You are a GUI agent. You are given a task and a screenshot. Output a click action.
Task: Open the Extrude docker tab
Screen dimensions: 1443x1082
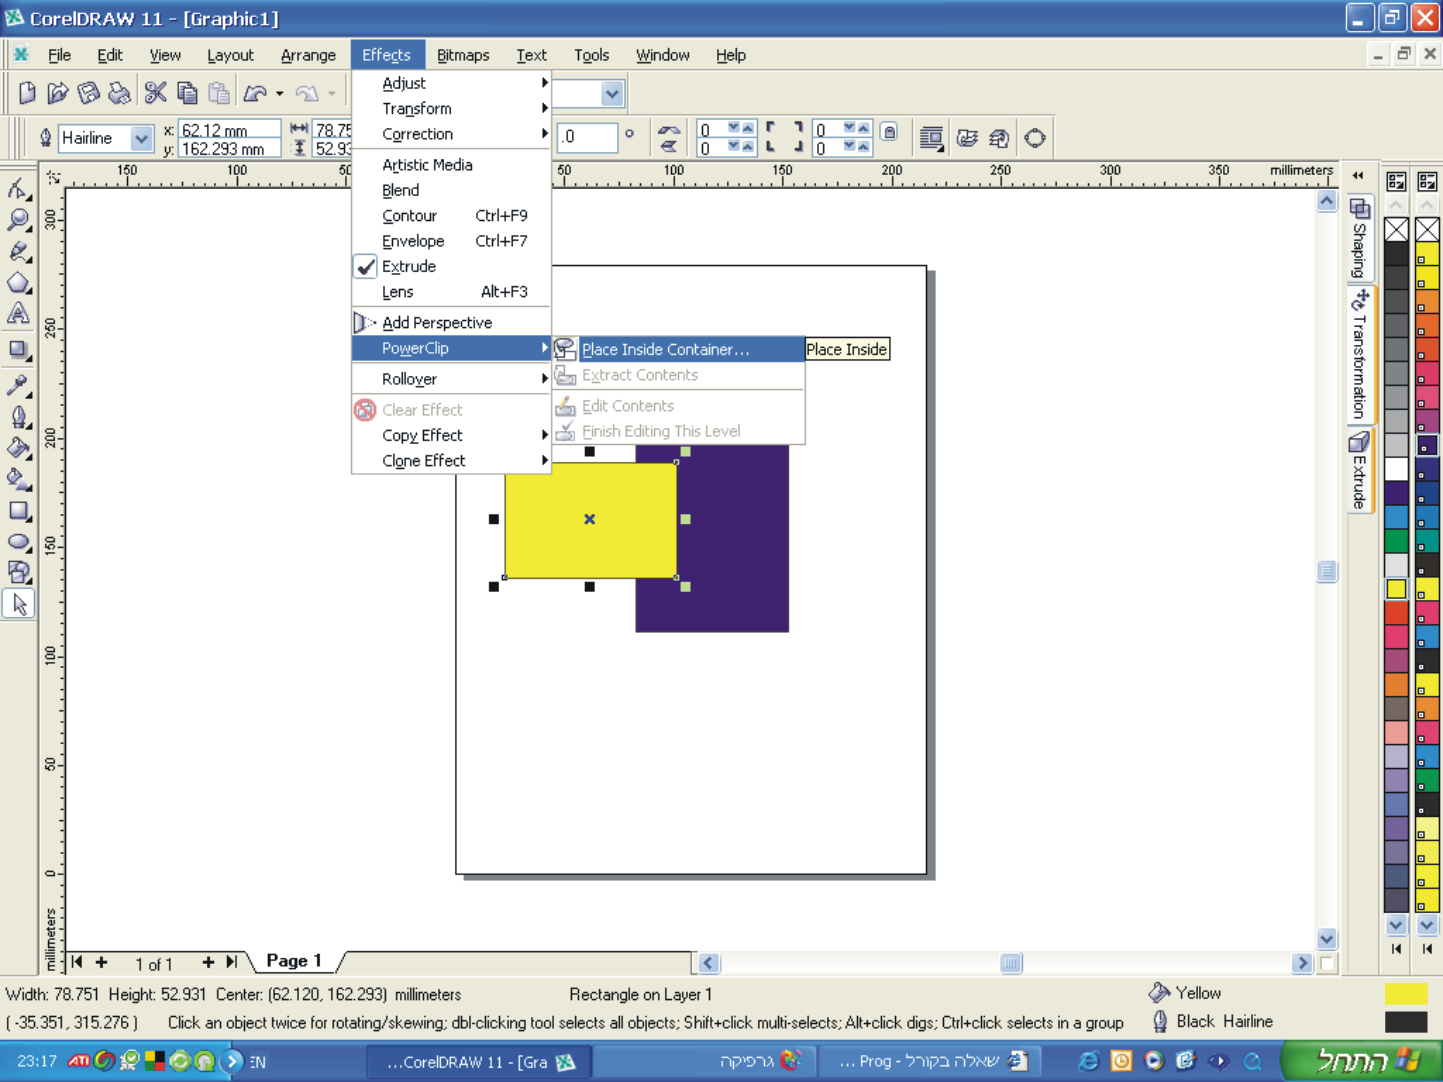[x=1359, y=471]
